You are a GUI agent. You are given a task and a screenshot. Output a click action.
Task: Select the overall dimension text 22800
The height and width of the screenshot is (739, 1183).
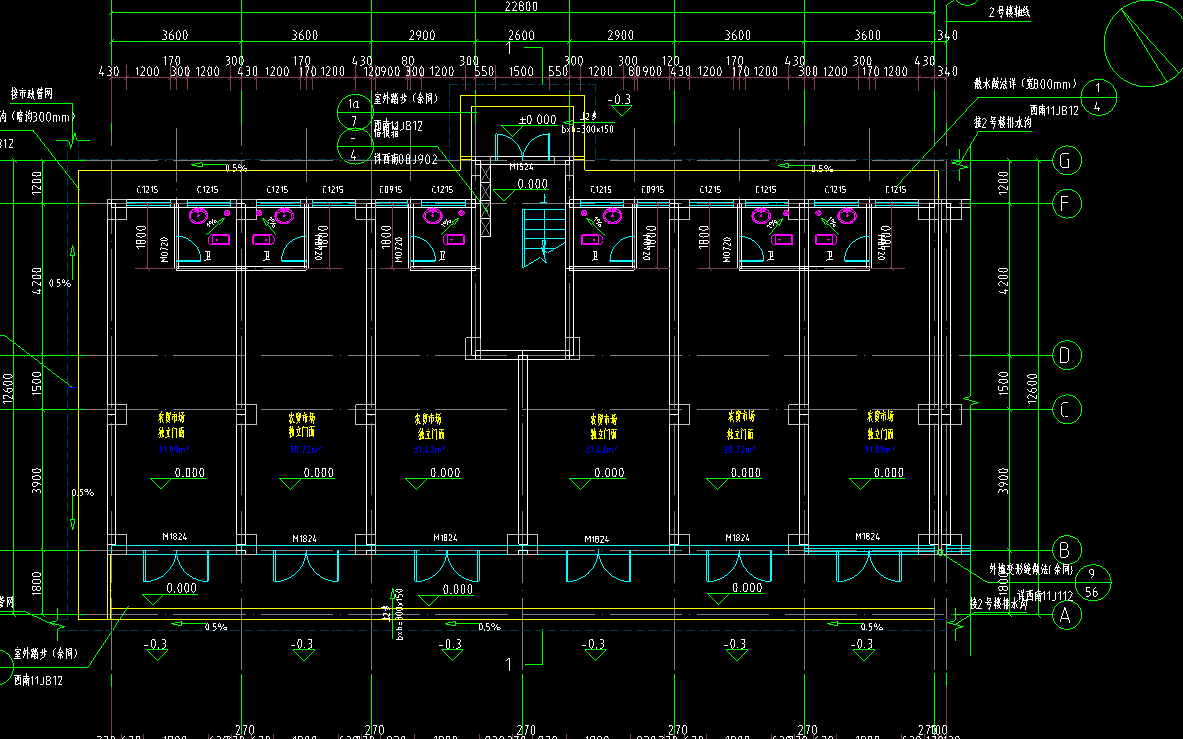(521, 7)
